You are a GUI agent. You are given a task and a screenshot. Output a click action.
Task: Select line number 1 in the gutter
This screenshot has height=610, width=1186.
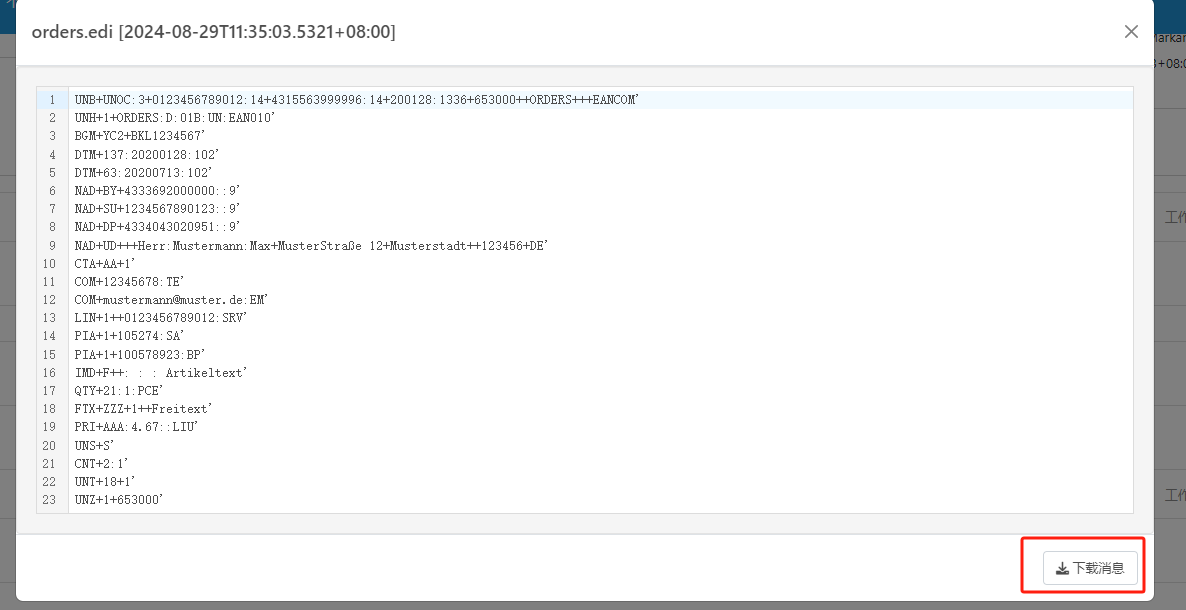[52, 100]
